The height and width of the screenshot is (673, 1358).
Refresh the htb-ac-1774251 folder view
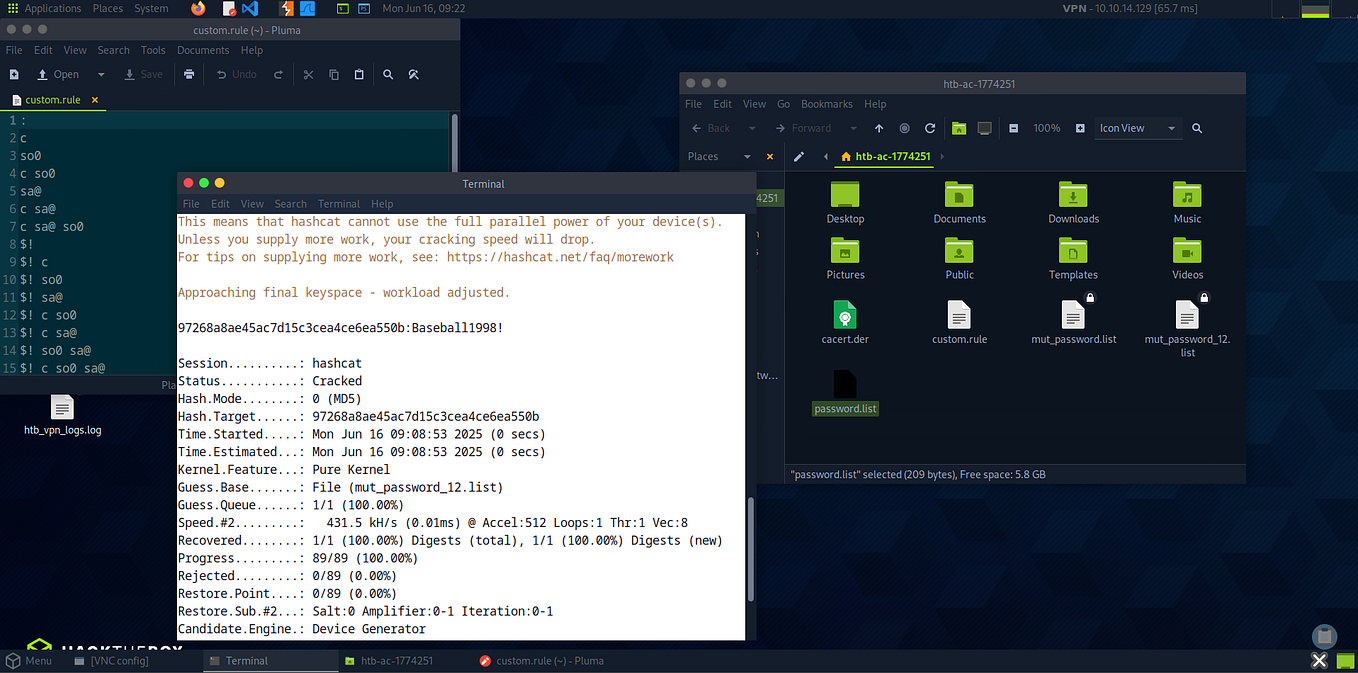tap(930, 128)
